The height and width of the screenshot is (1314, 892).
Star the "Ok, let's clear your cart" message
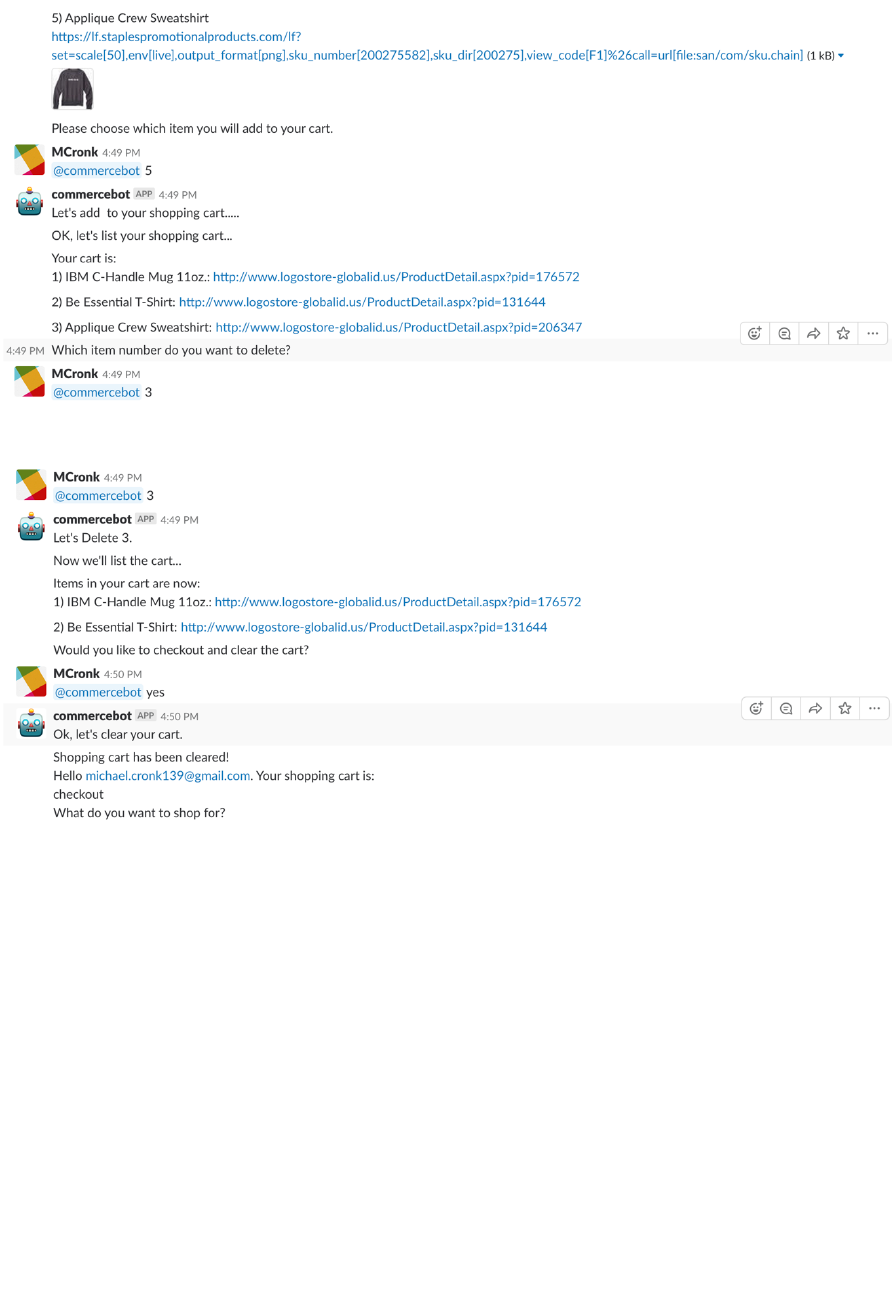coord(845,709)
